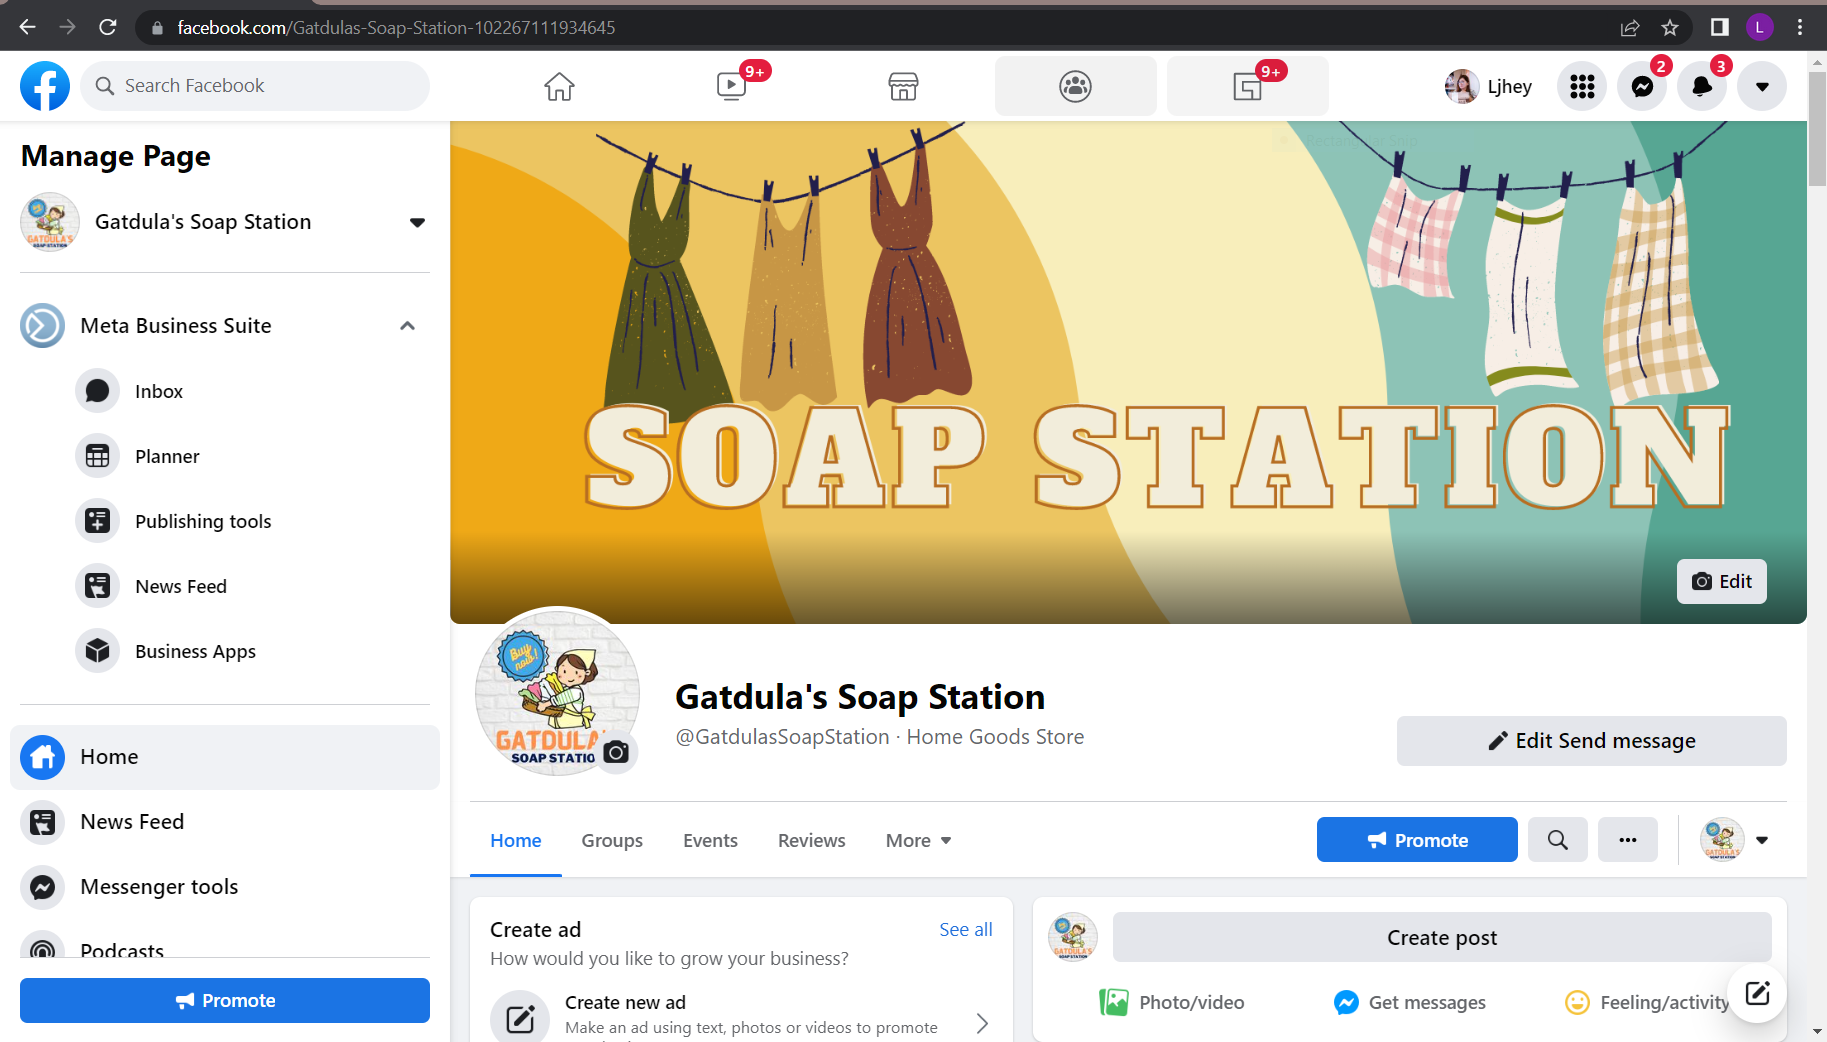Click the page vertical scrollbar
The image size is (1827, 1042).
click(1817, 127)
